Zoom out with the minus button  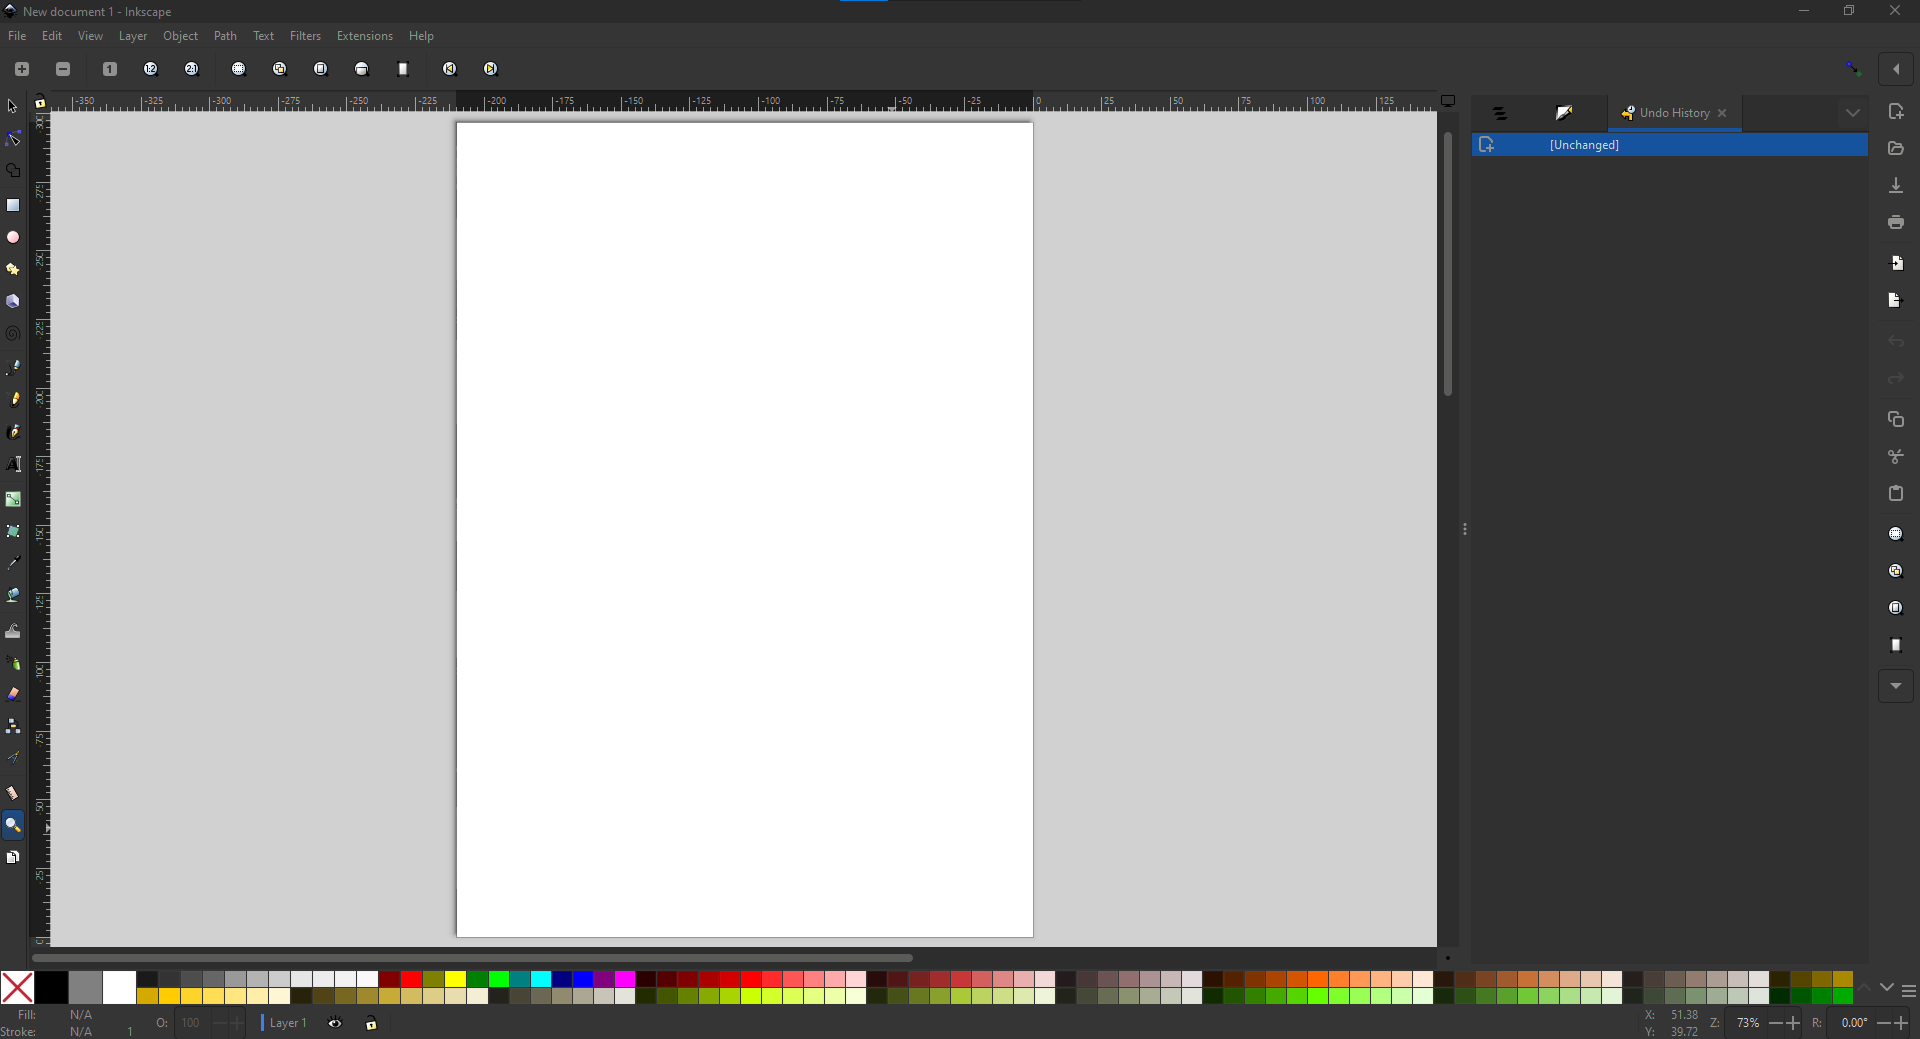[x=63, y=69]
